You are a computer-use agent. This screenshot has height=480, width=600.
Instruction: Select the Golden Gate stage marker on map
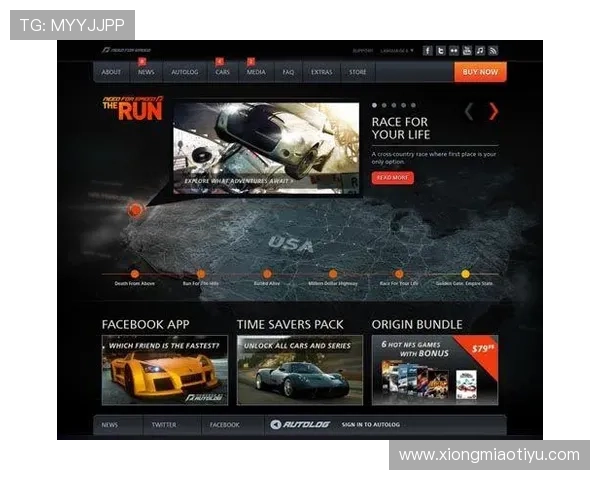pyautogui.click(x=465, y=274)
